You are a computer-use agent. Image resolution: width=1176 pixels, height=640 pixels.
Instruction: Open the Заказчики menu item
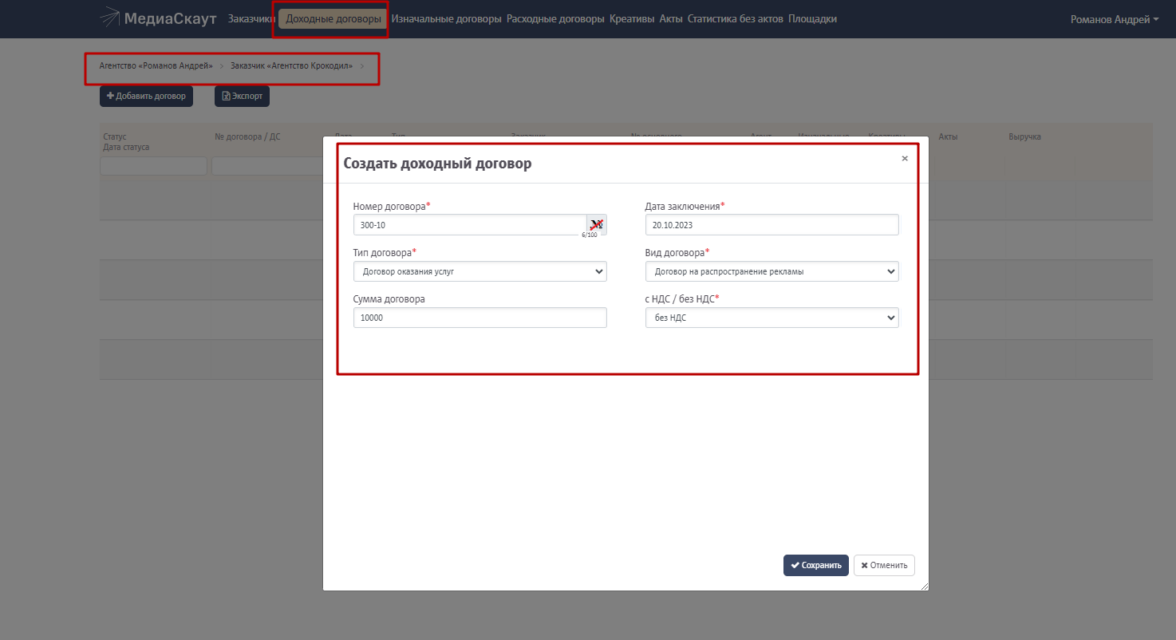point(250,19)
